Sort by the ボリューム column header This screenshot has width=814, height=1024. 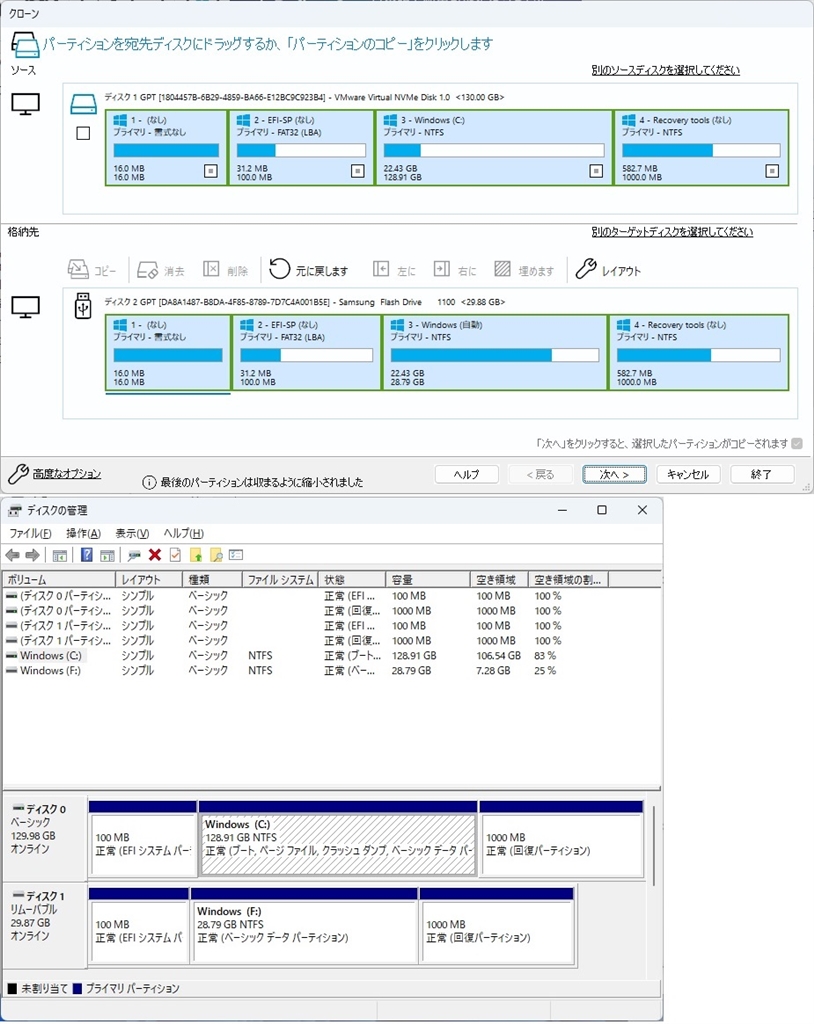59,579
